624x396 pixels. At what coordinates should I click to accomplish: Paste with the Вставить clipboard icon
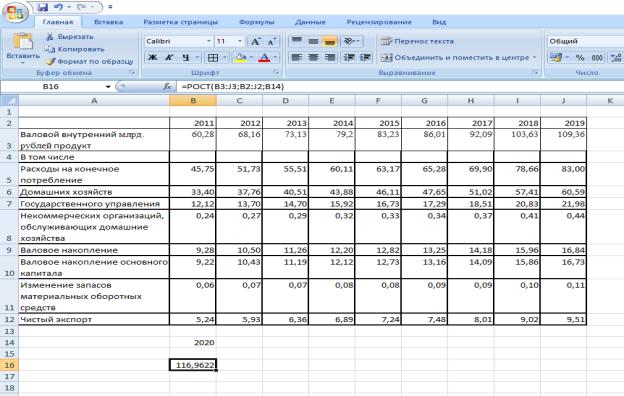(23, 41)
